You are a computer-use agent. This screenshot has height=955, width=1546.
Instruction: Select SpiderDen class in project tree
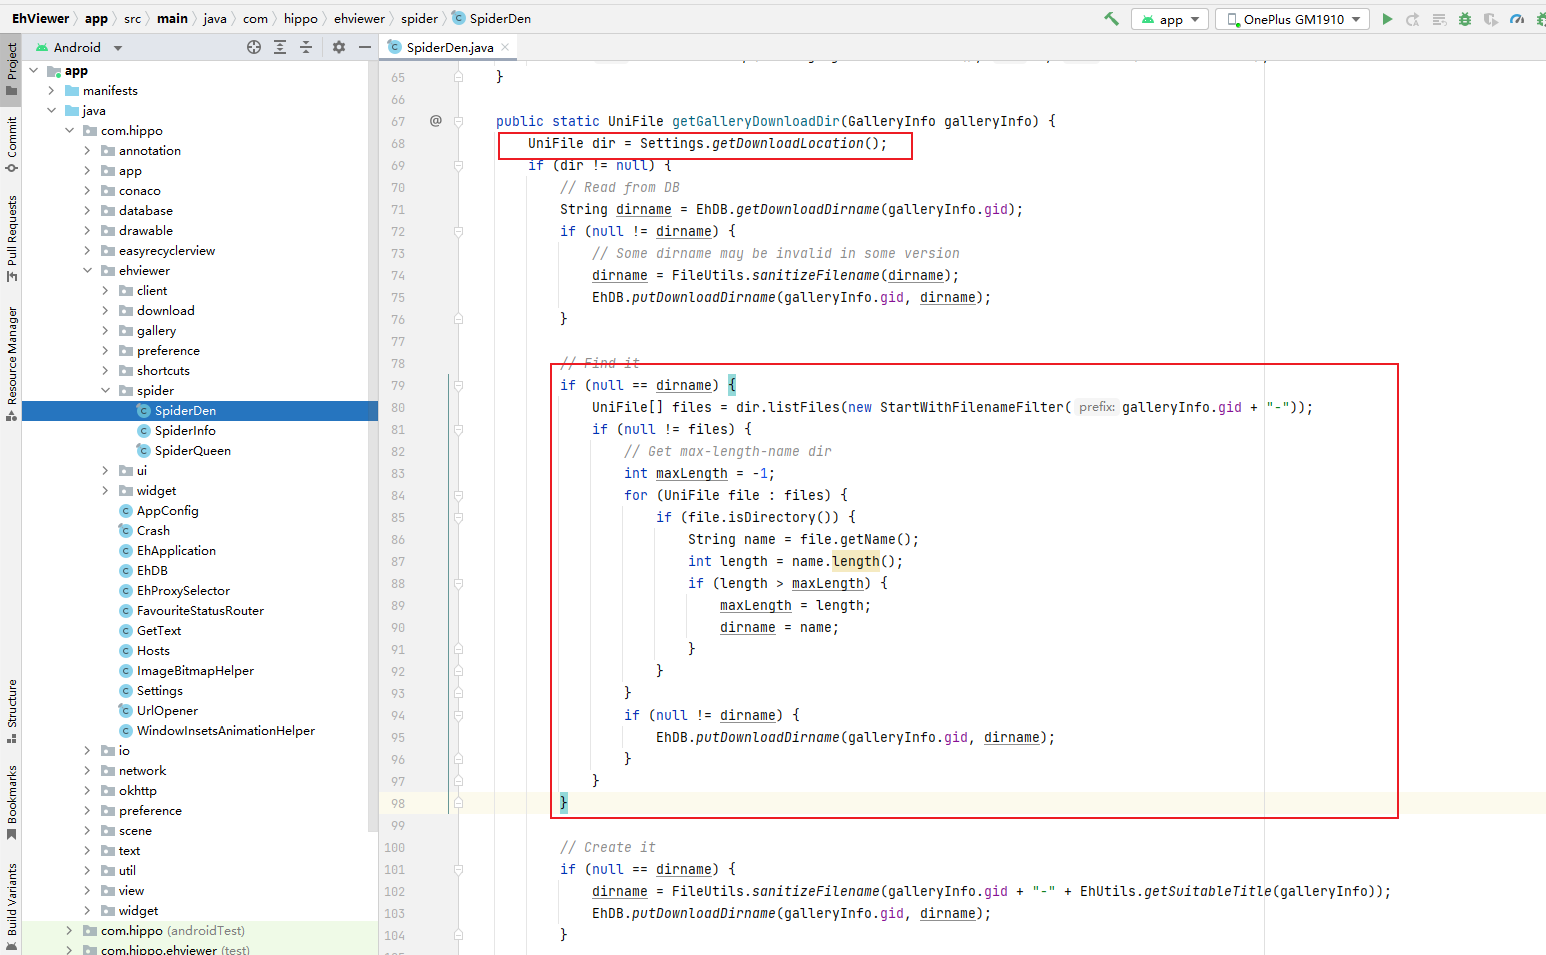coord(185,411)
